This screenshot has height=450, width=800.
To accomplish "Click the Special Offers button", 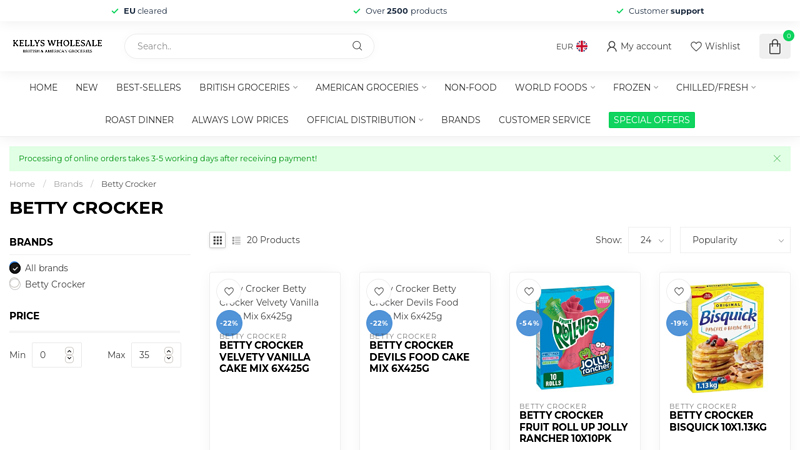I will point(651,120).
